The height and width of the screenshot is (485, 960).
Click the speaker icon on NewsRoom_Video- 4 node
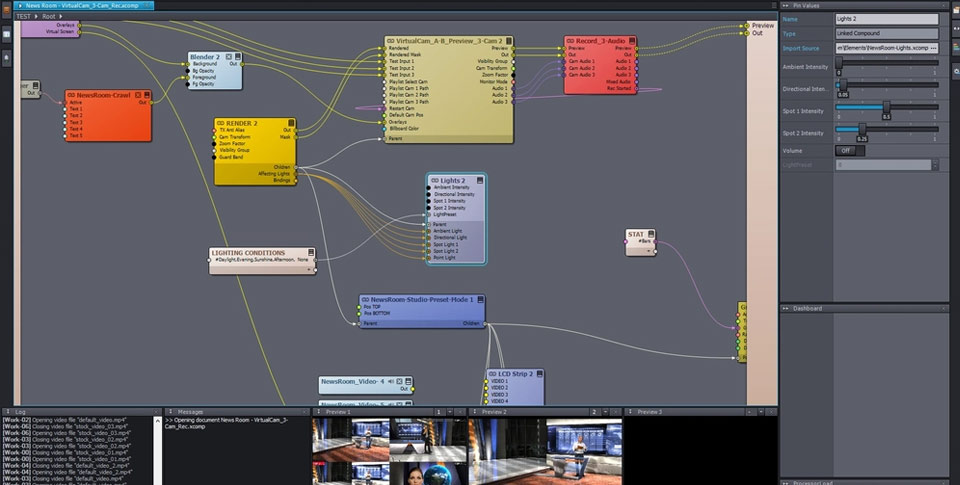[391, 381]
